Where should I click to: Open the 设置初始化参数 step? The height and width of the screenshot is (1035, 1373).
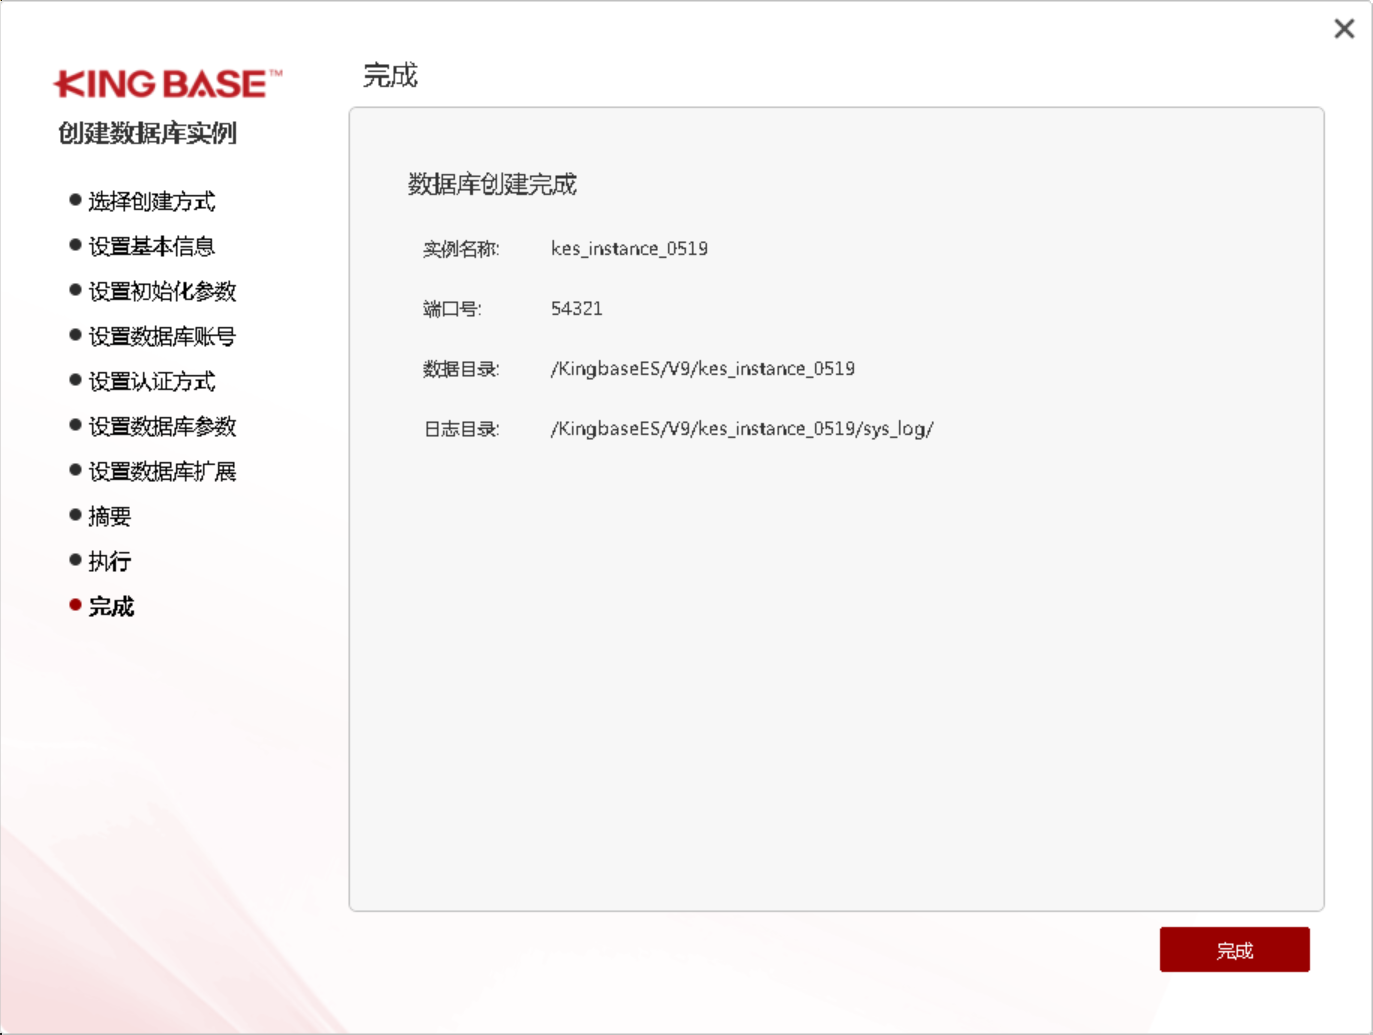pos(162,291)
